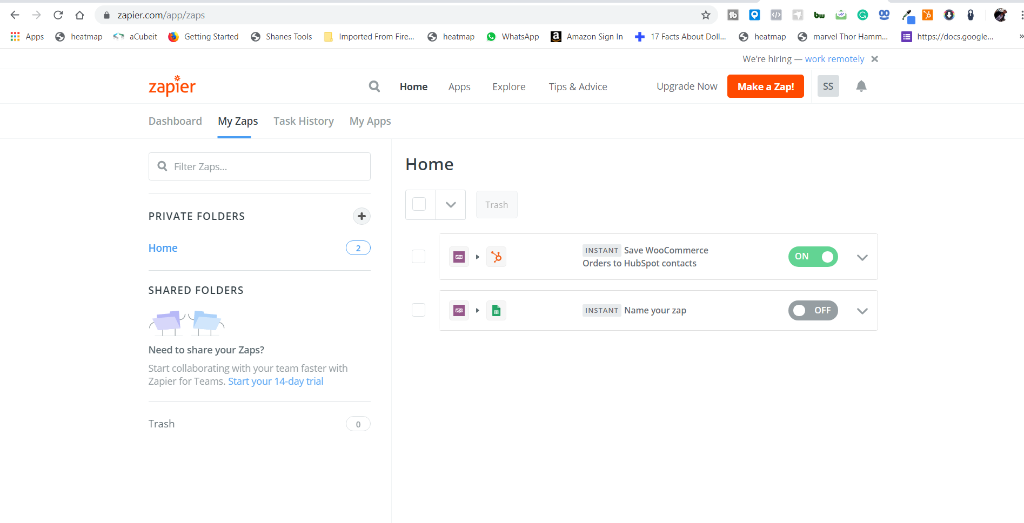Open the aCubeit bookmark
This screenshot has width=1024, height=523.
135,37
